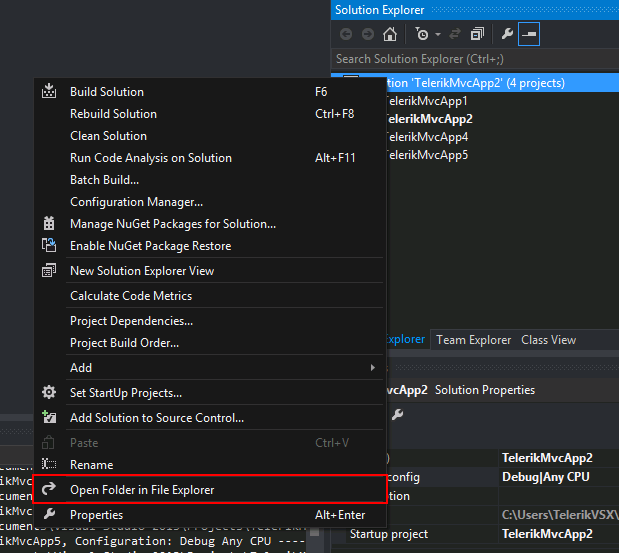Click the Property Pages wrench in Properties panel

point(397,414)
